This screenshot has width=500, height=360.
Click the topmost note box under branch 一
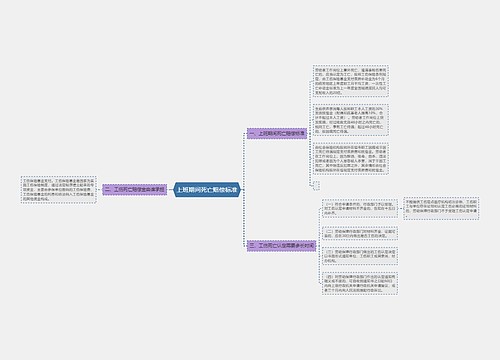[351, 81]
